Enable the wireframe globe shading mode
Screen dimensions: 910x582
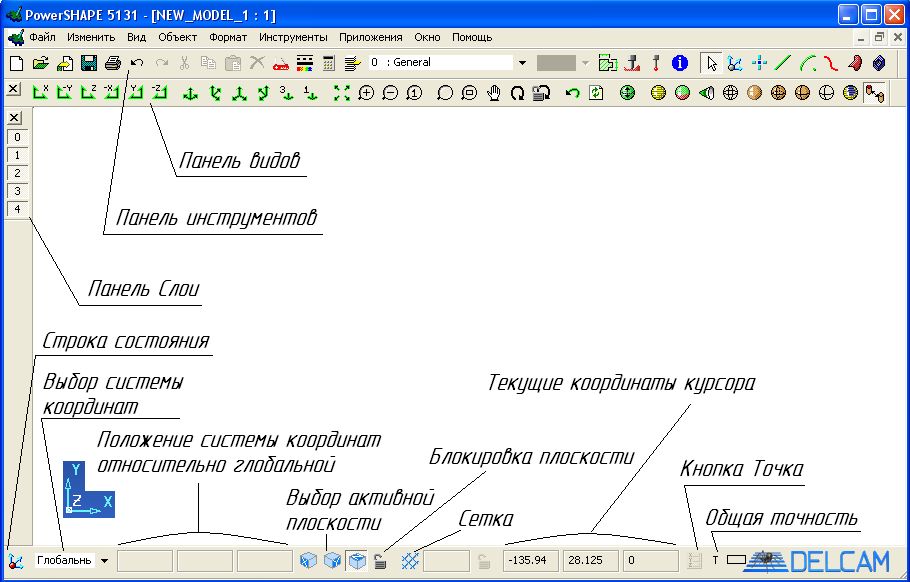click(730, 93)
